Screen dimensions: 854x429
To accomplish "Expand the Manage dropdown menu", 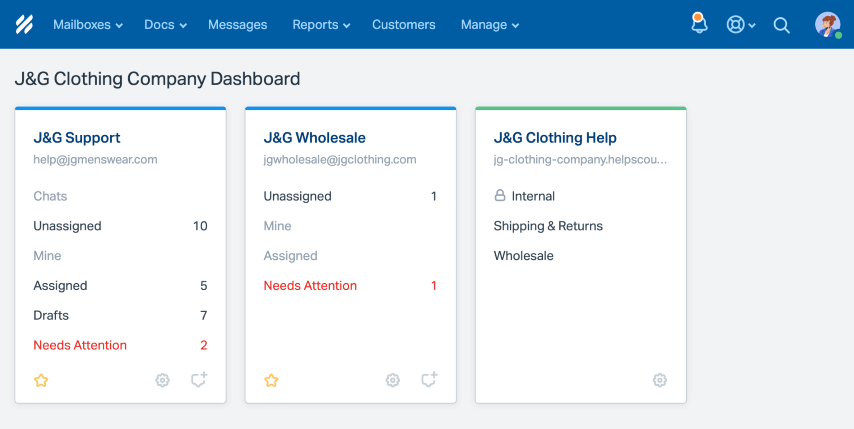I will (x=489, y=25).
